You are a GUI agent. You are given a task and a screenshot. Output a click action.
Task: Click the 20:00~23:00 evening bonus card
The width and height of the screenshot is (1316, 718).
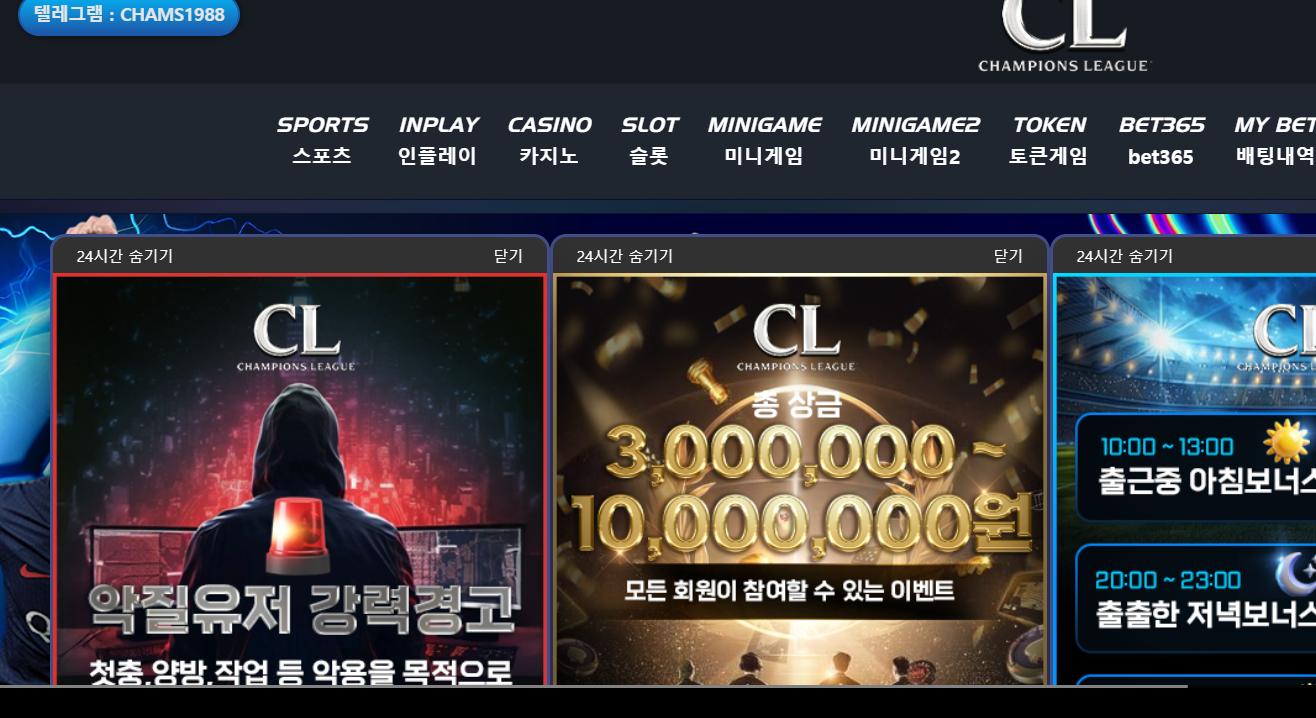[1197, 598]
